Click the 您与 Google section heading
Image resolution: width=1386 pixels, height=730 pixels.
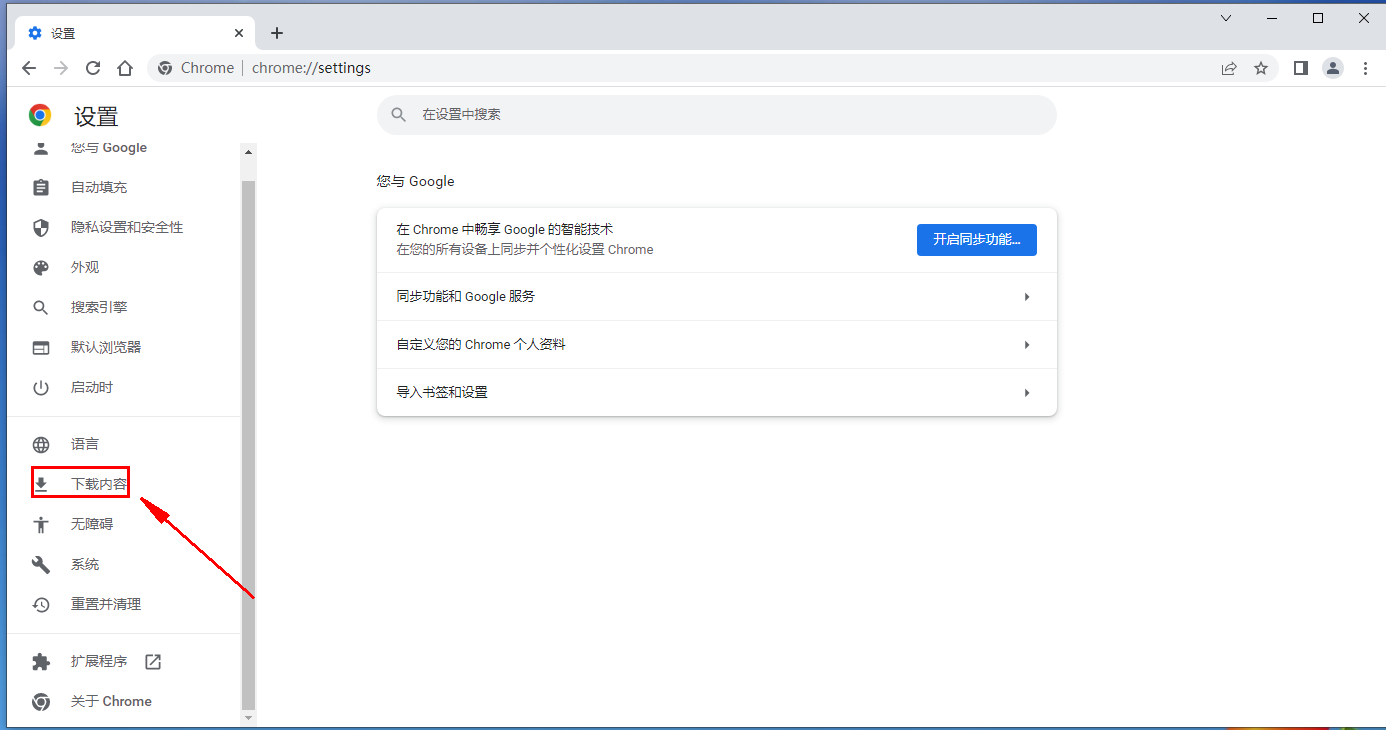tap(416, 181)
